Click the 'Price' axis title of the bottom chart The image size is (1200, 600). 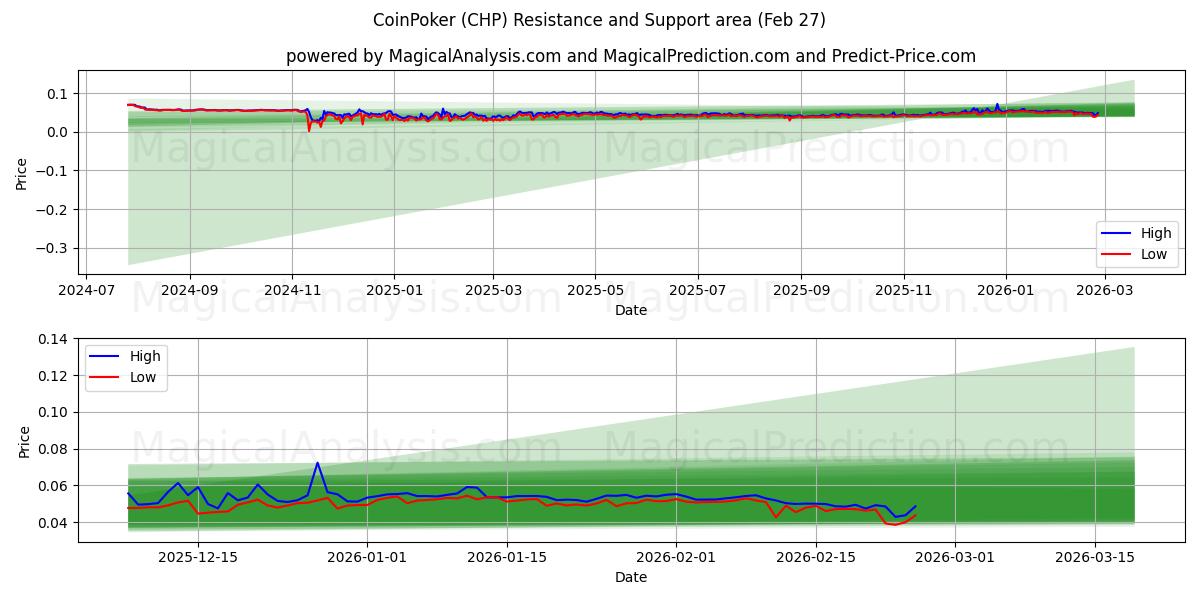click(24, 440)
